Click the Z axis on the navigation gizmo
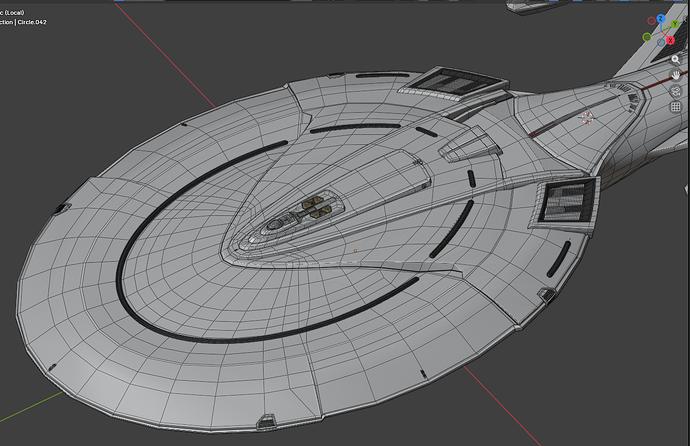Image resolution: width=690 pixels, height=446 pixels. pos(661,18)
